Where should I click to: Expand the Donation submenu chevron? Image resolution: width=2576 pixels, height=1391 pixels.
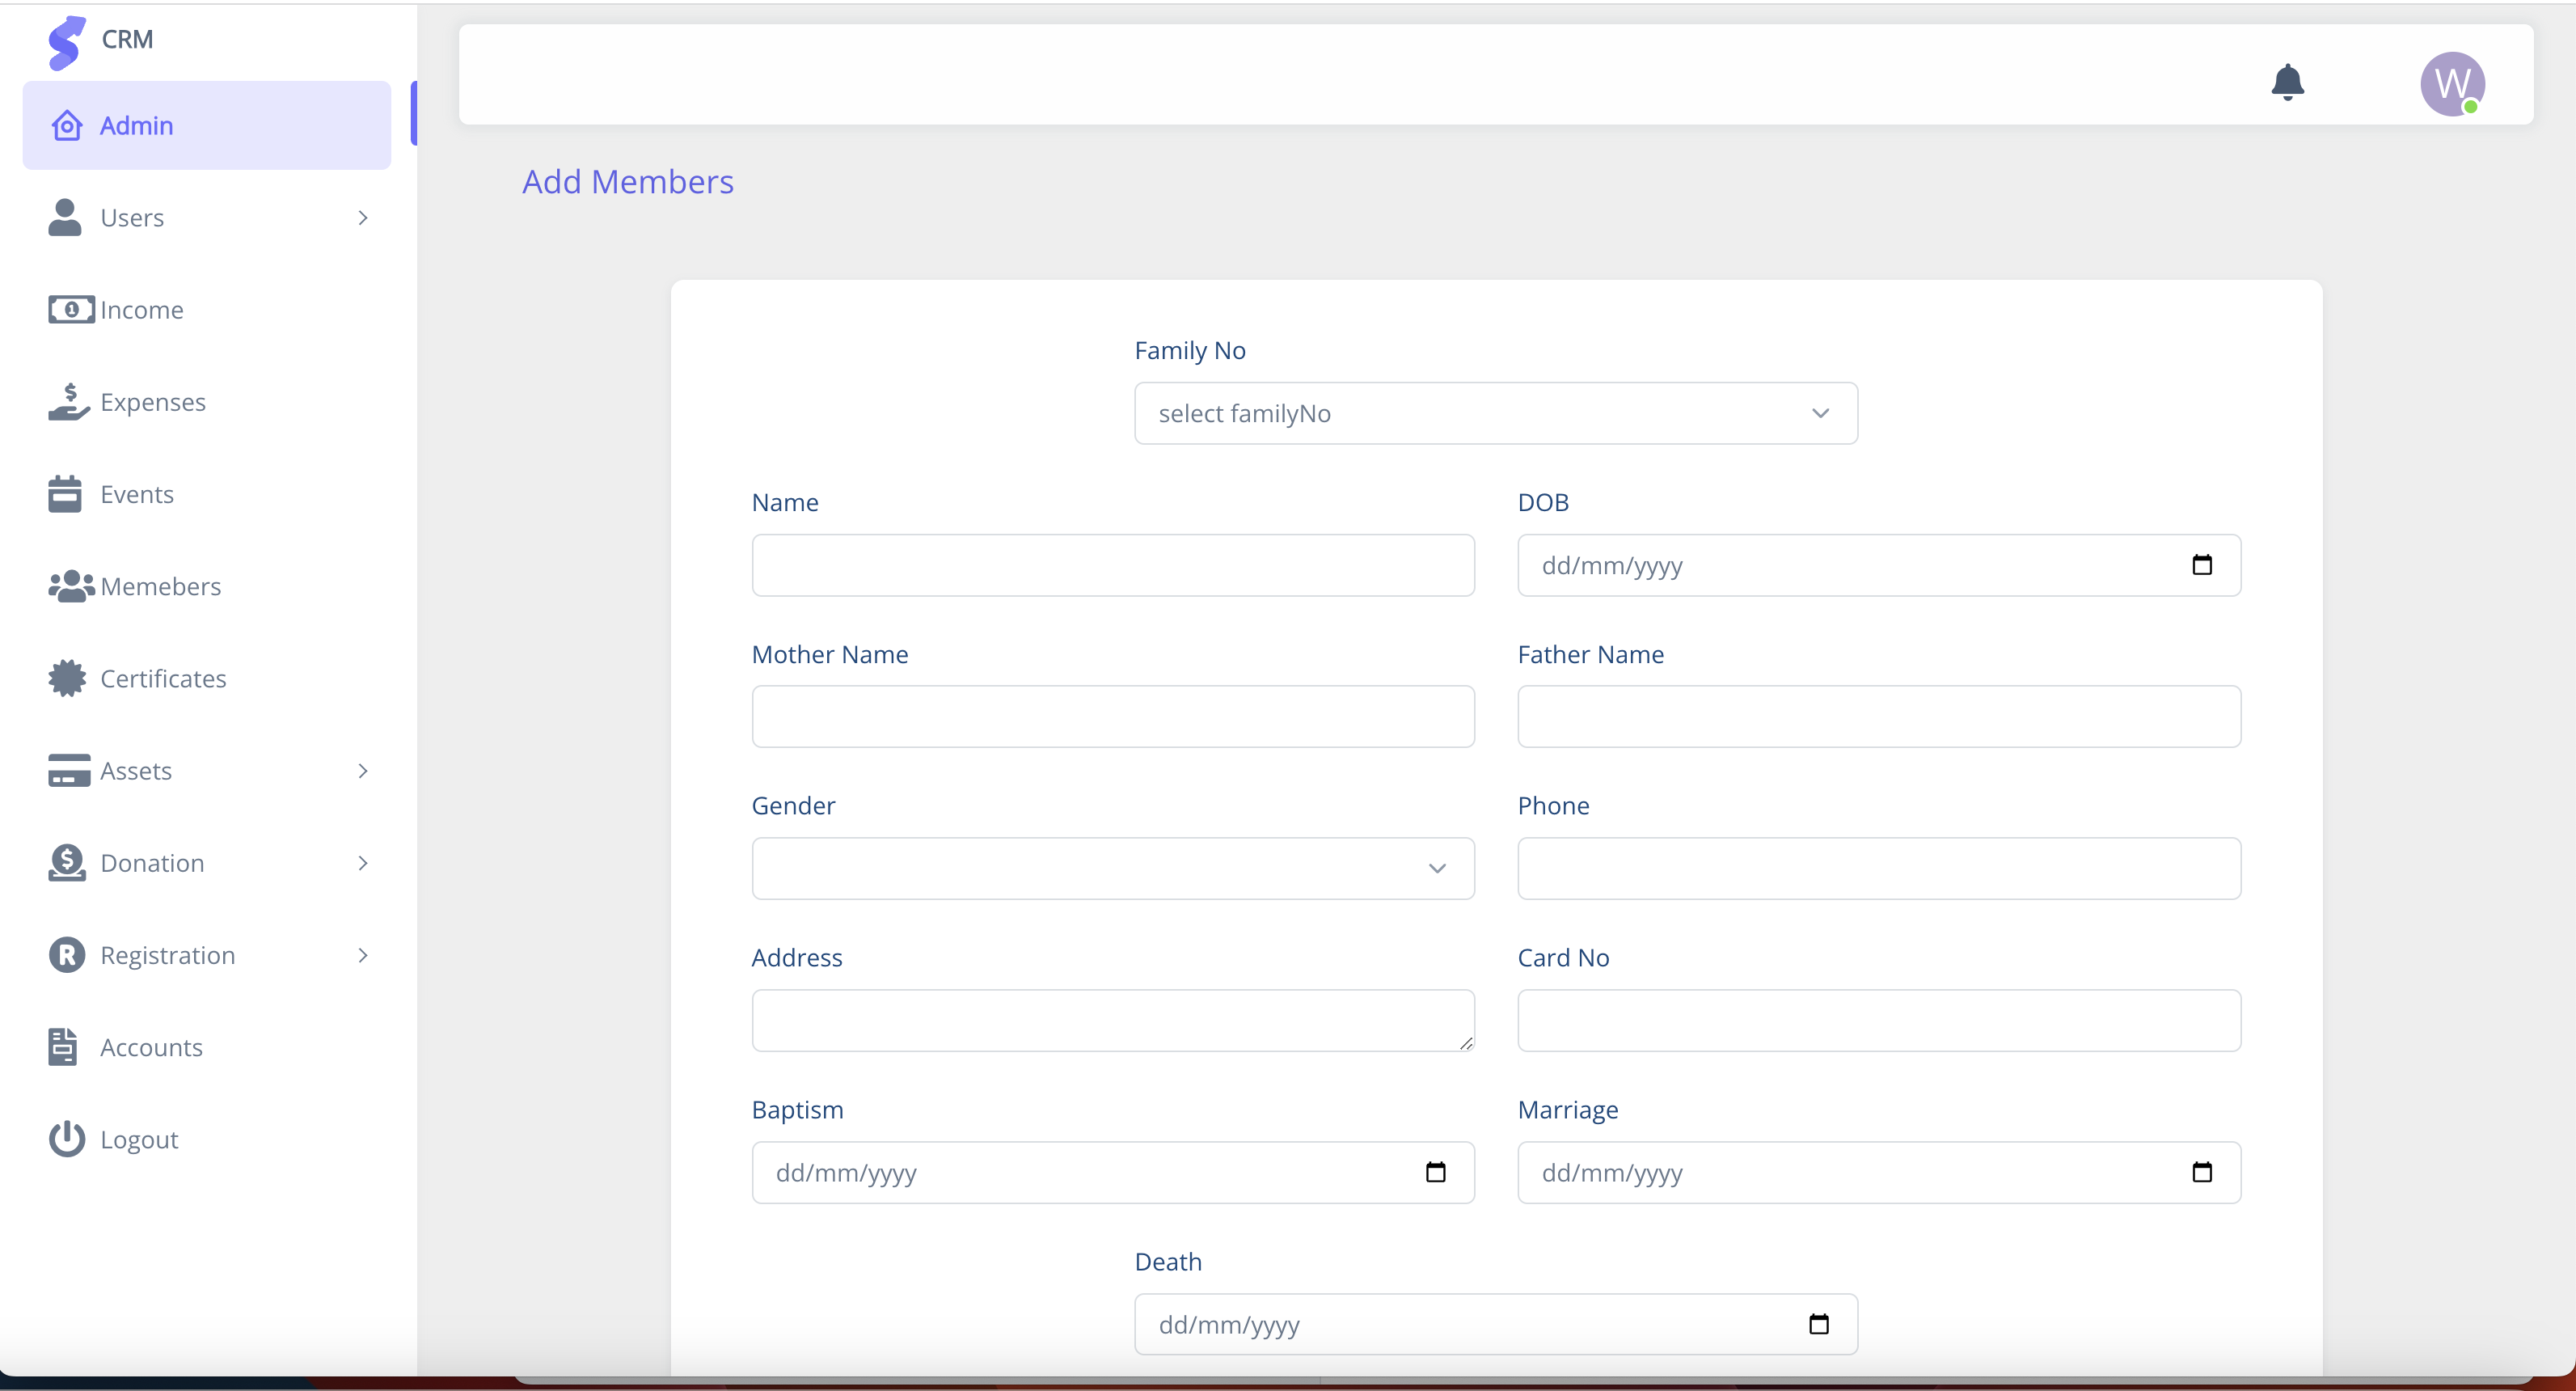363,863
